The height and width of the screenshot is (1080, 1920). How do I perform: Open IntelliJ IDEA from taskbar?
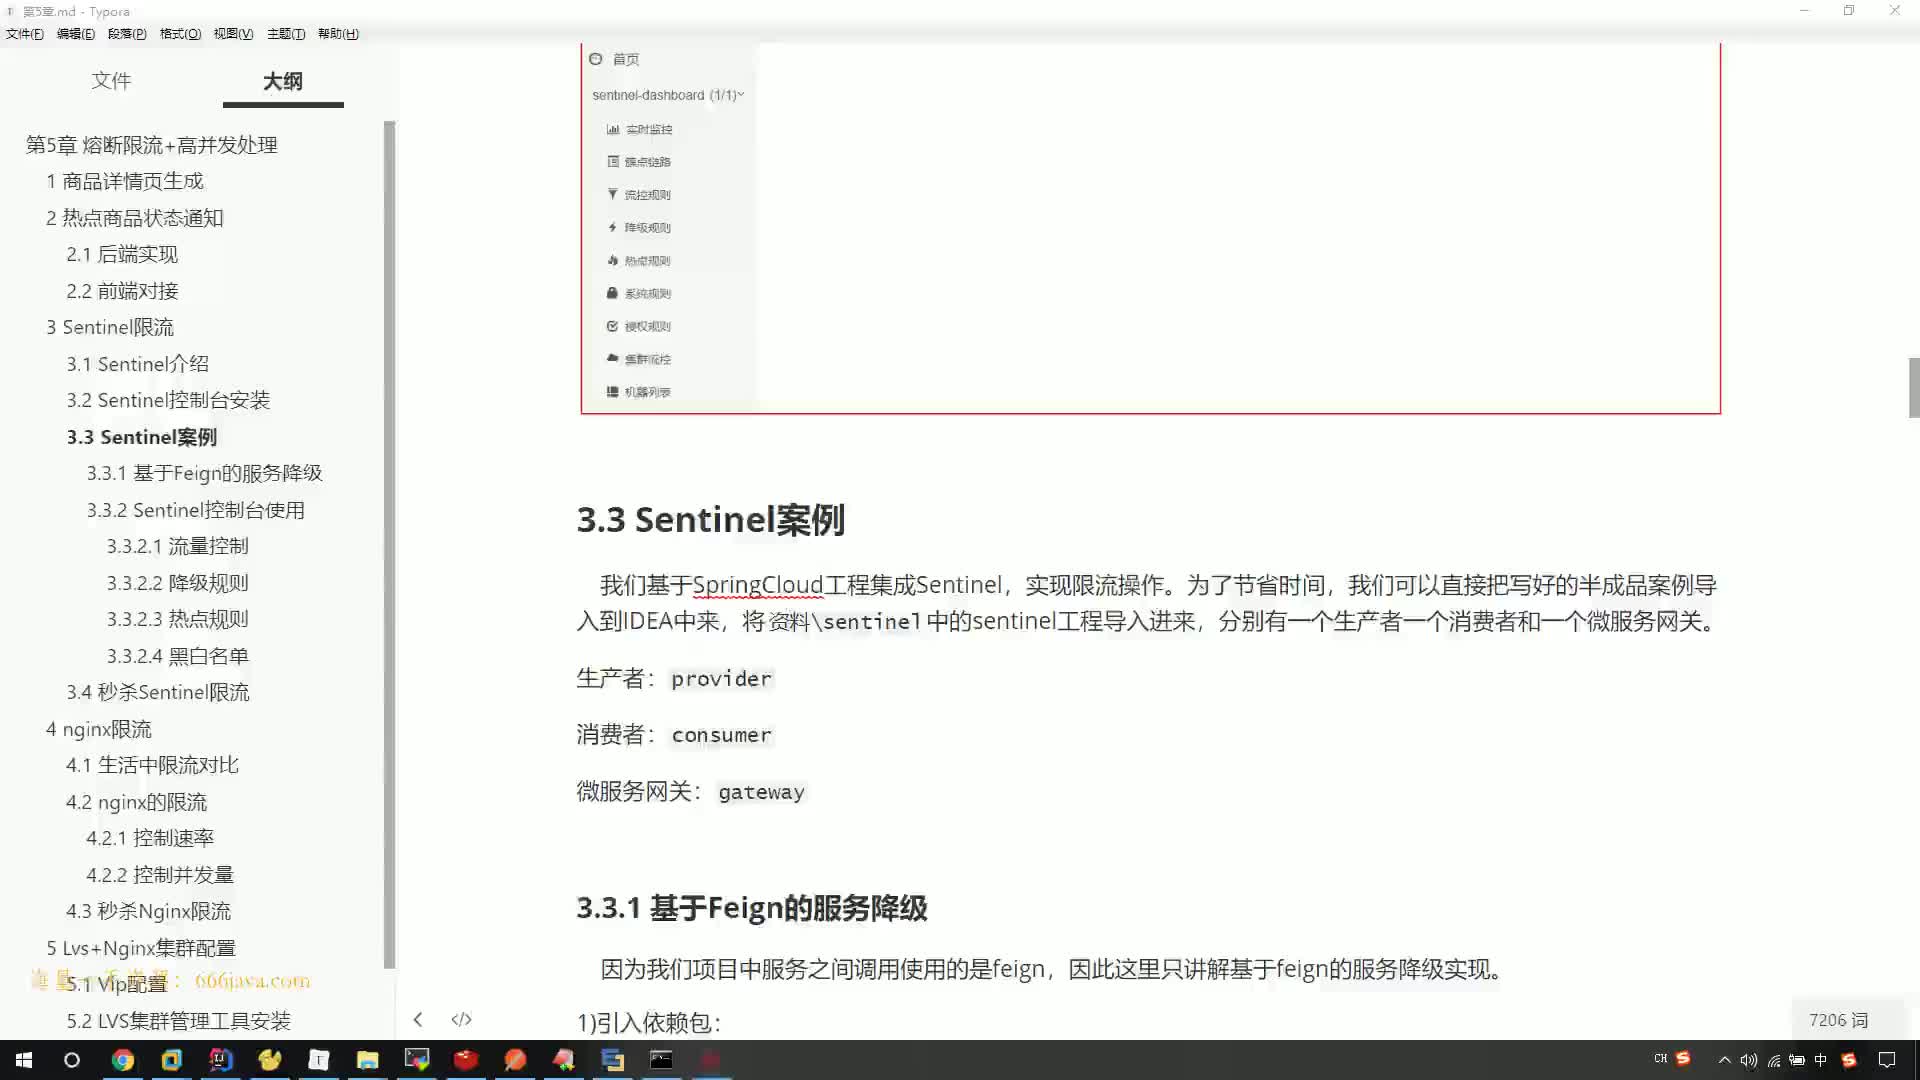(x=221, y=1060)
